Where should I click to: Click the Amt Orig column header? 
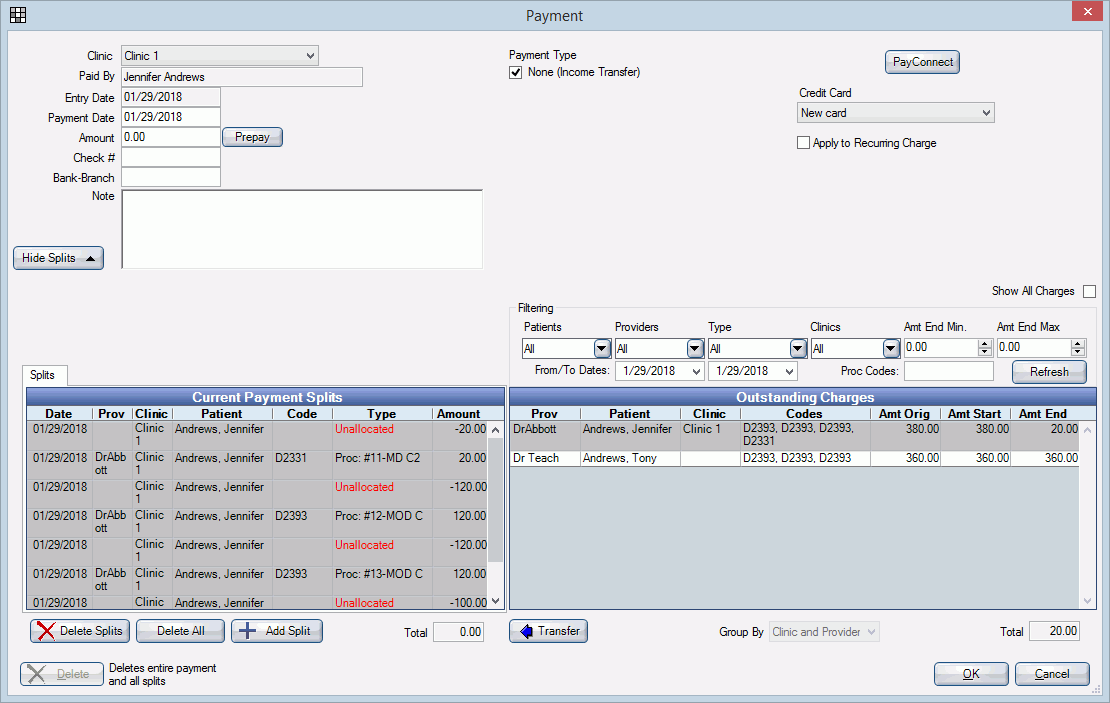click(905, 414)
